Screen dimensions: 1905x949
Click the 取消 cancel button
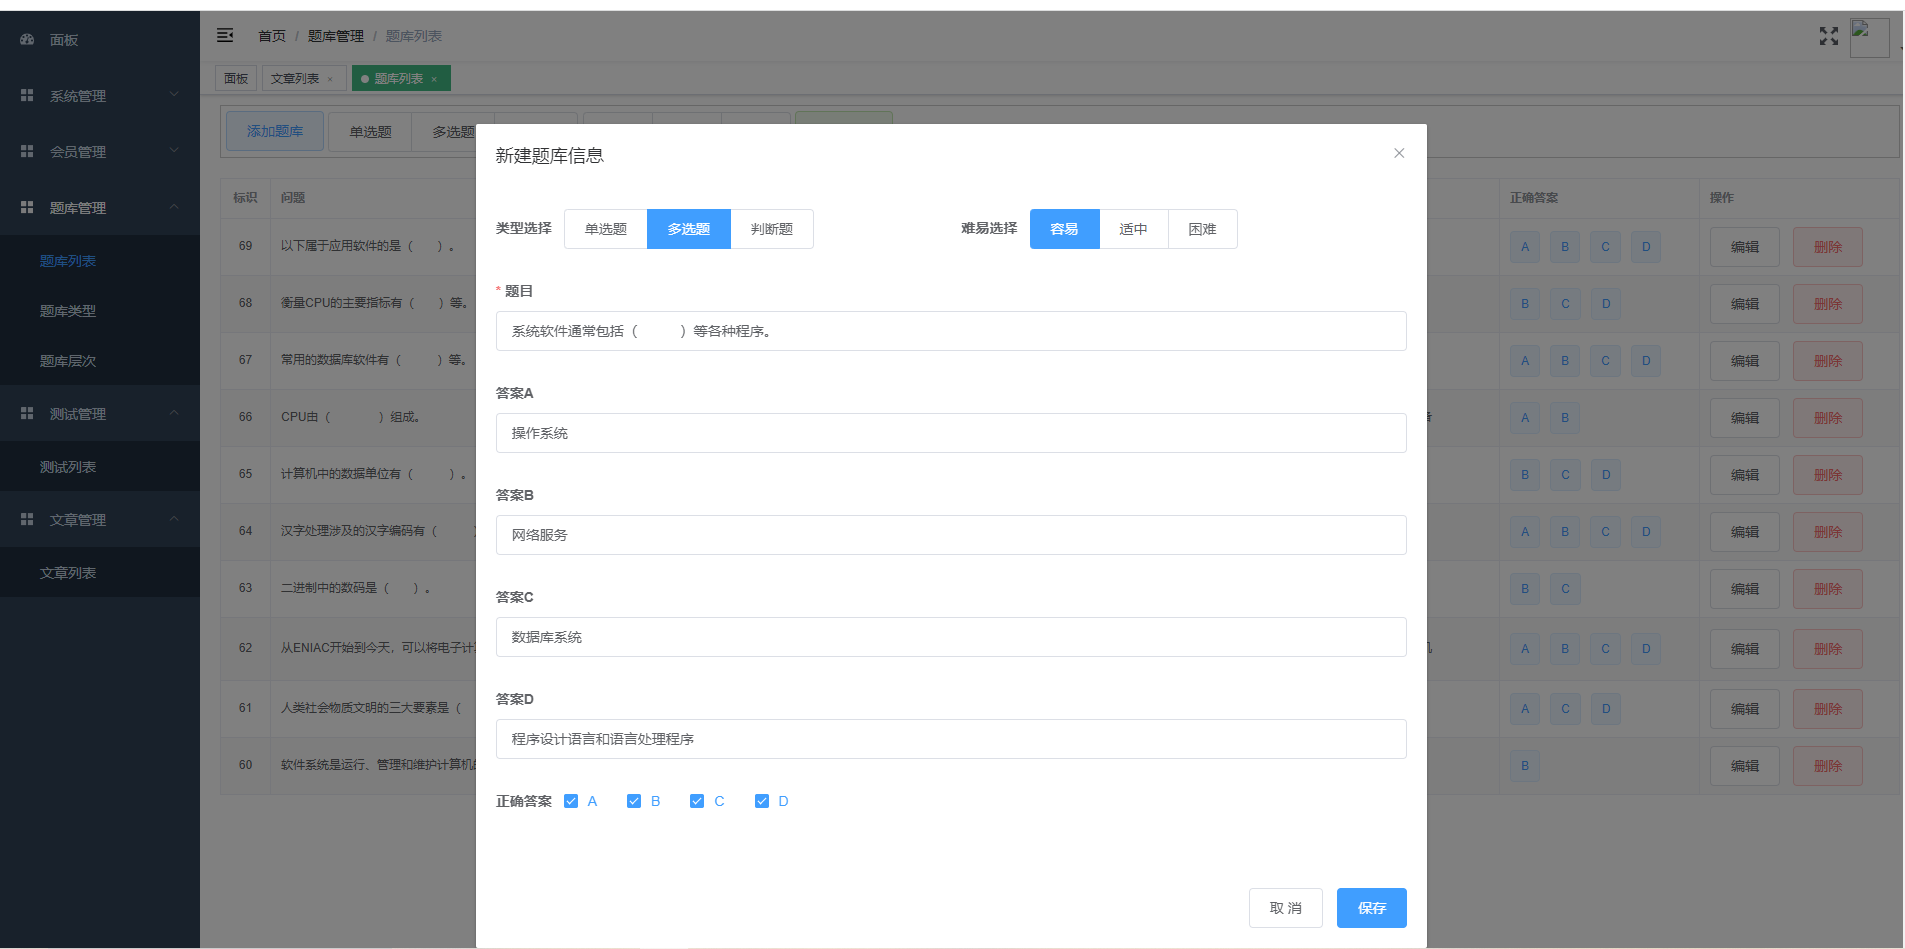point(1286,908)
